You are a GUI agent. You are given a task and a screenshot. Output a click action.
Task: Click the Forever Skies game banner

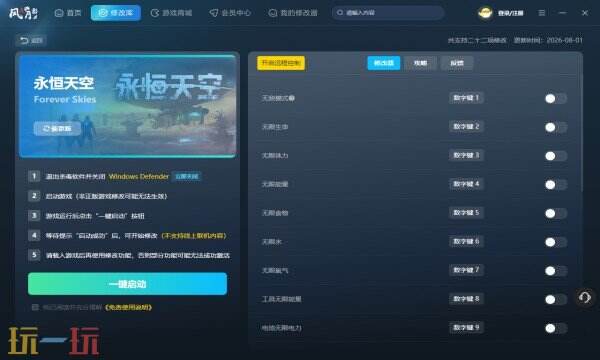click(x=127, y=105)
